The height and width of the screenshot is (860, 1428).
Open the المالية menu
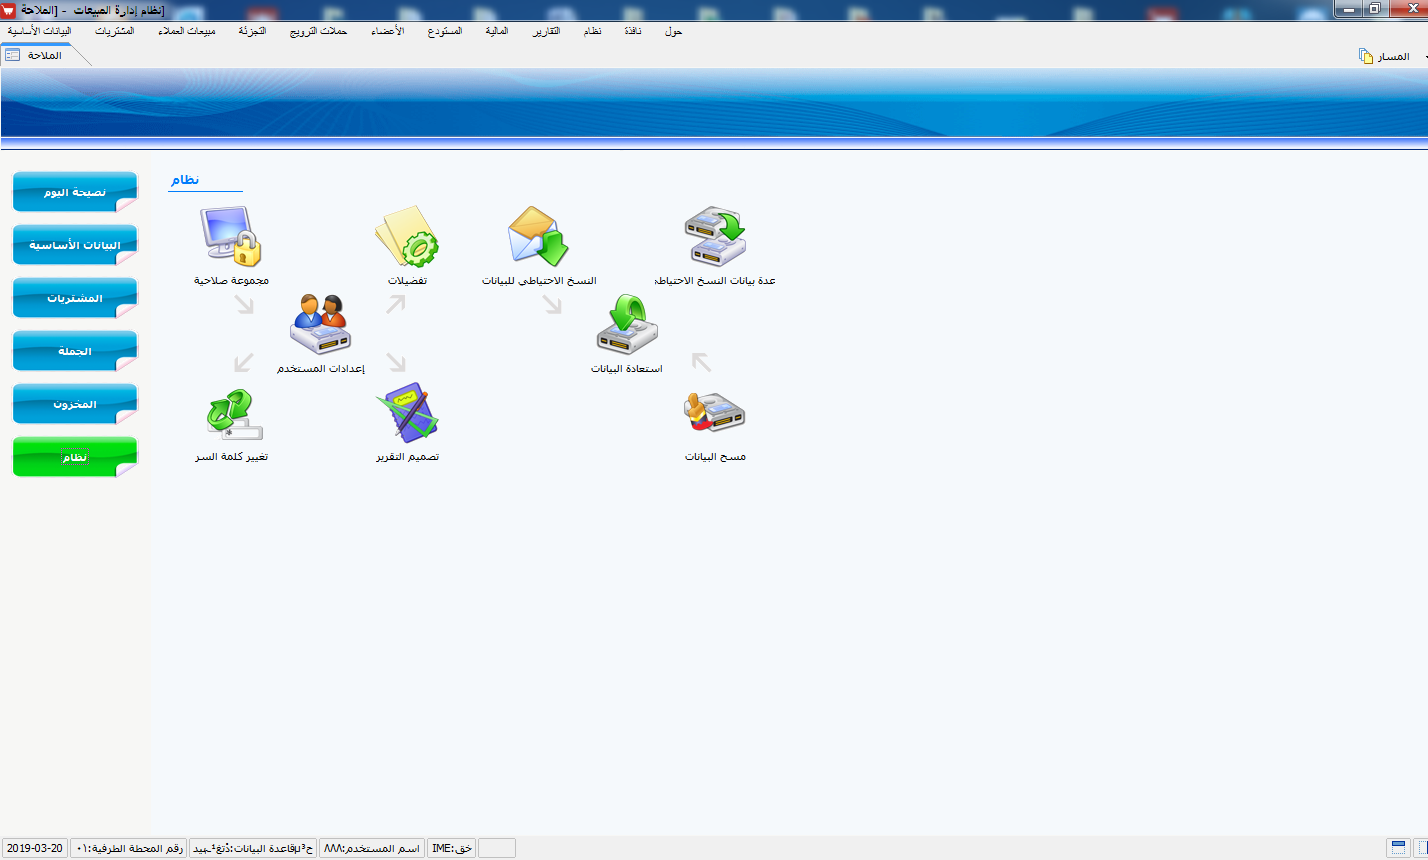[497, 31]
